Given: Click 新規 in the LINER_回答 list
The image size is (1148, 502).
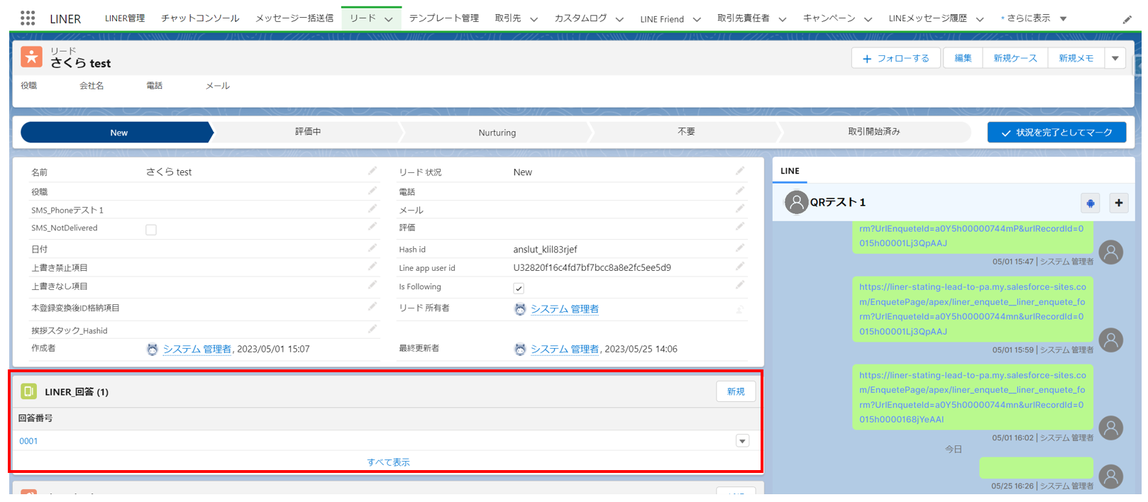Looking at the screenshot, I should click(x=736, y=392).
